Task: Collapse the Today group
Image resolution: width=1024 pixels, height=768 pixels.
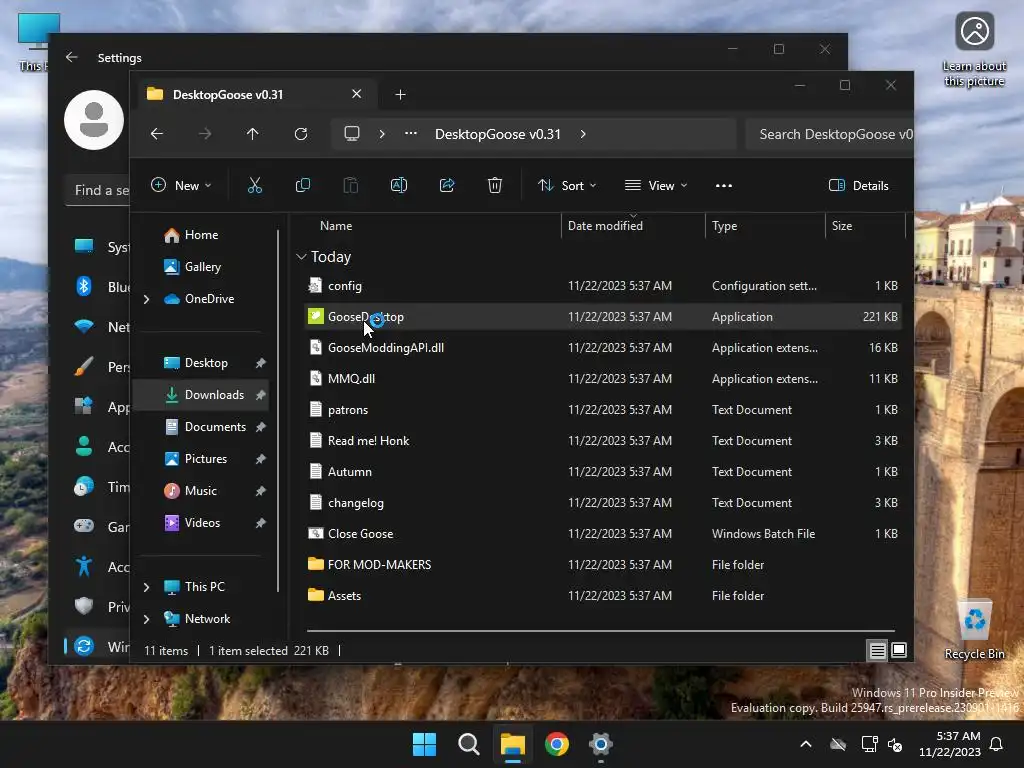Action: [301, 257]
